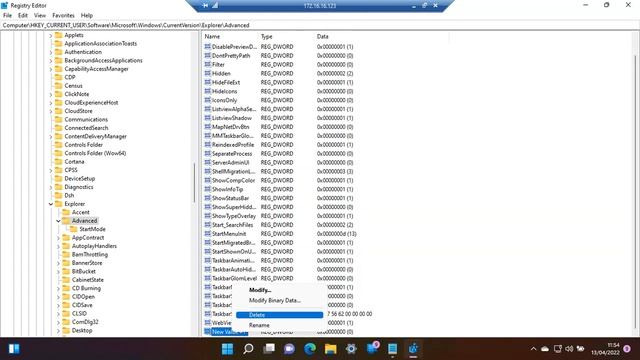
Task: Open the View menu
Action: [x=40, y=15]
